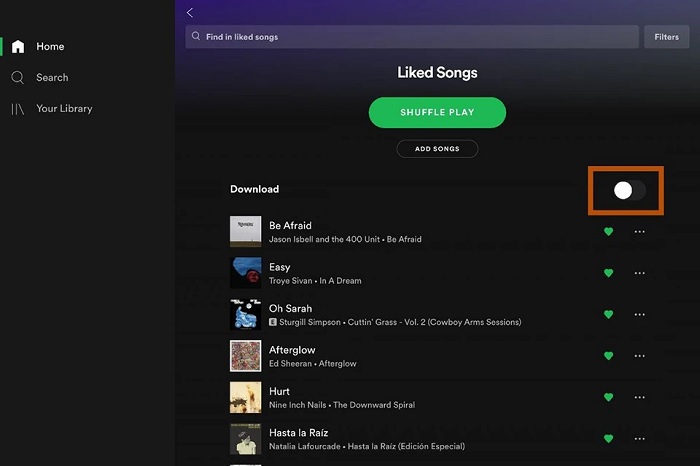Open more options for Be Afraid

pos(639,232)
